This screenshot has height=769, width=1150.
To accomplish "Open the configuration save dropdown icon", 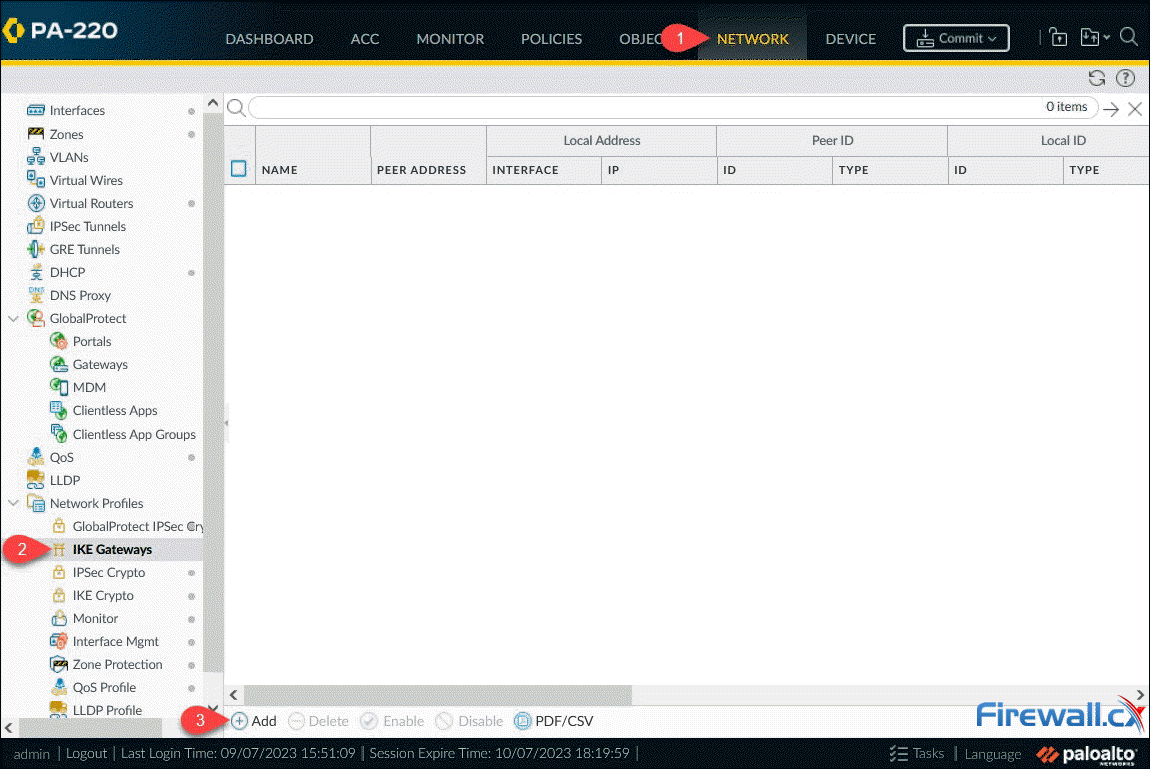I will click(x=1095, y=37).
